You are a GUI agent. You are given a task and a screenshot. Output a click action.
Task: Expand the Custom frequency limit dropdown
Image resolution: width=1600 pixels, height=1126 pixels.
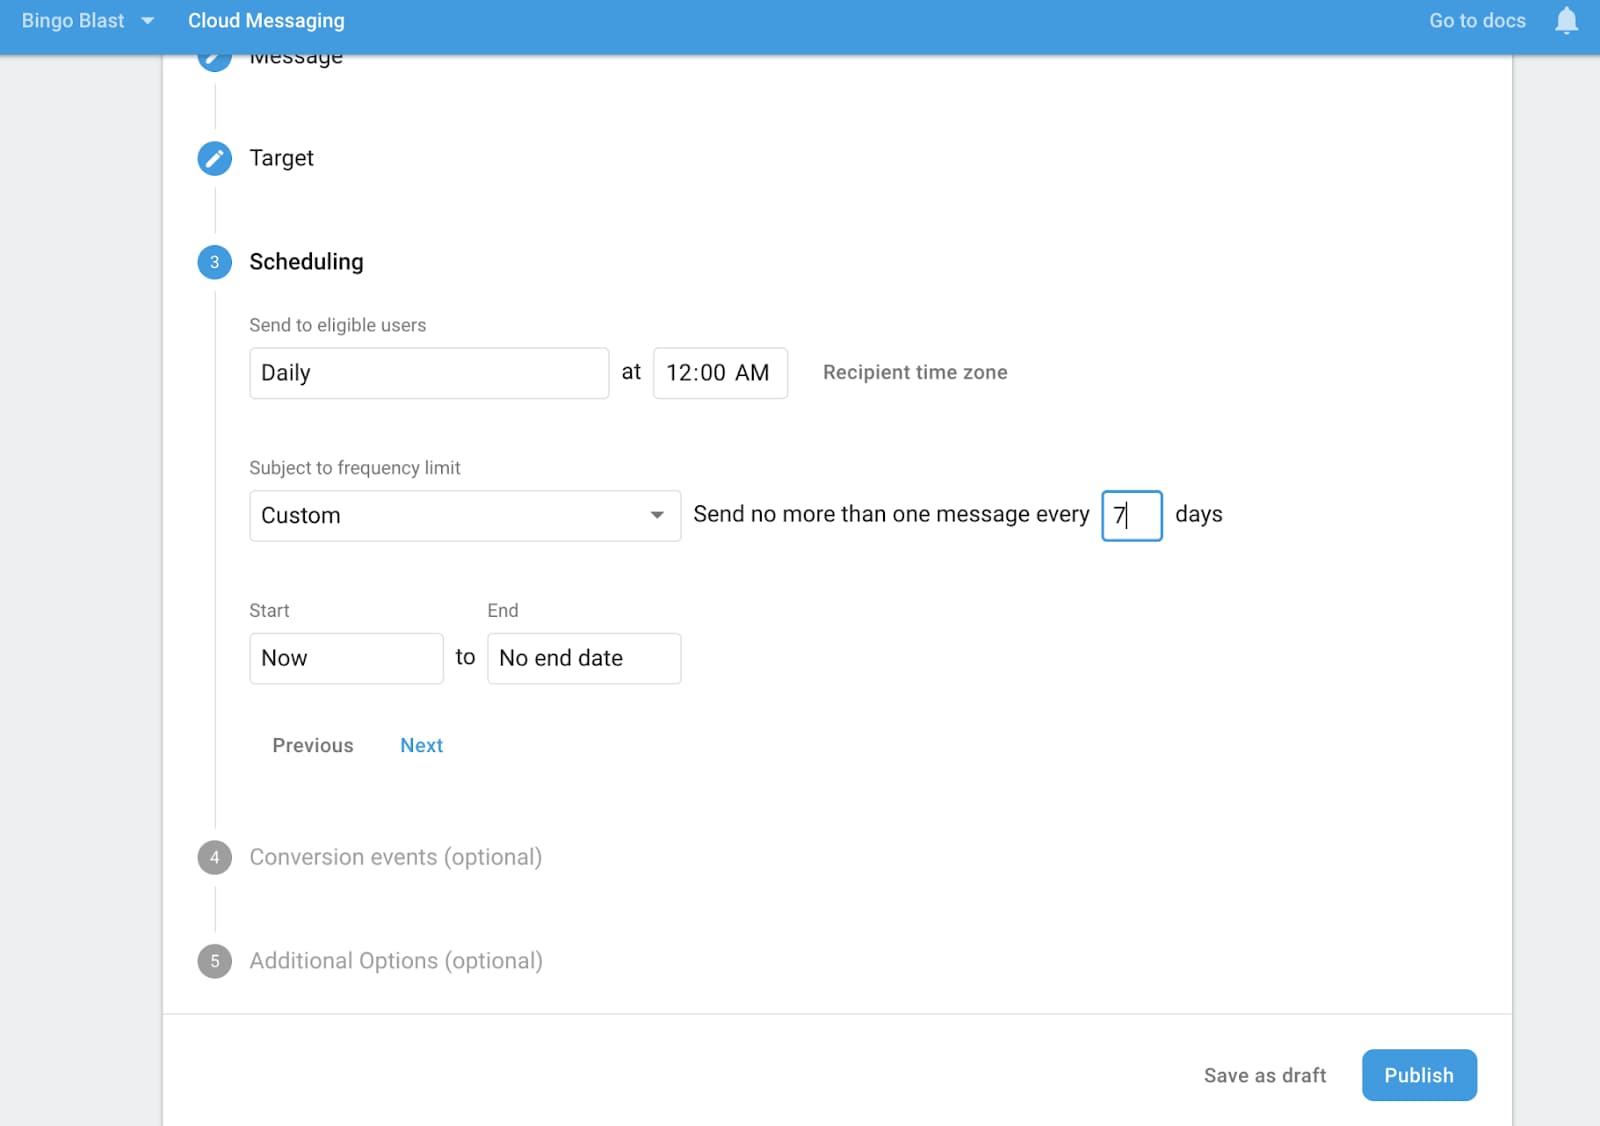(465, 516)
